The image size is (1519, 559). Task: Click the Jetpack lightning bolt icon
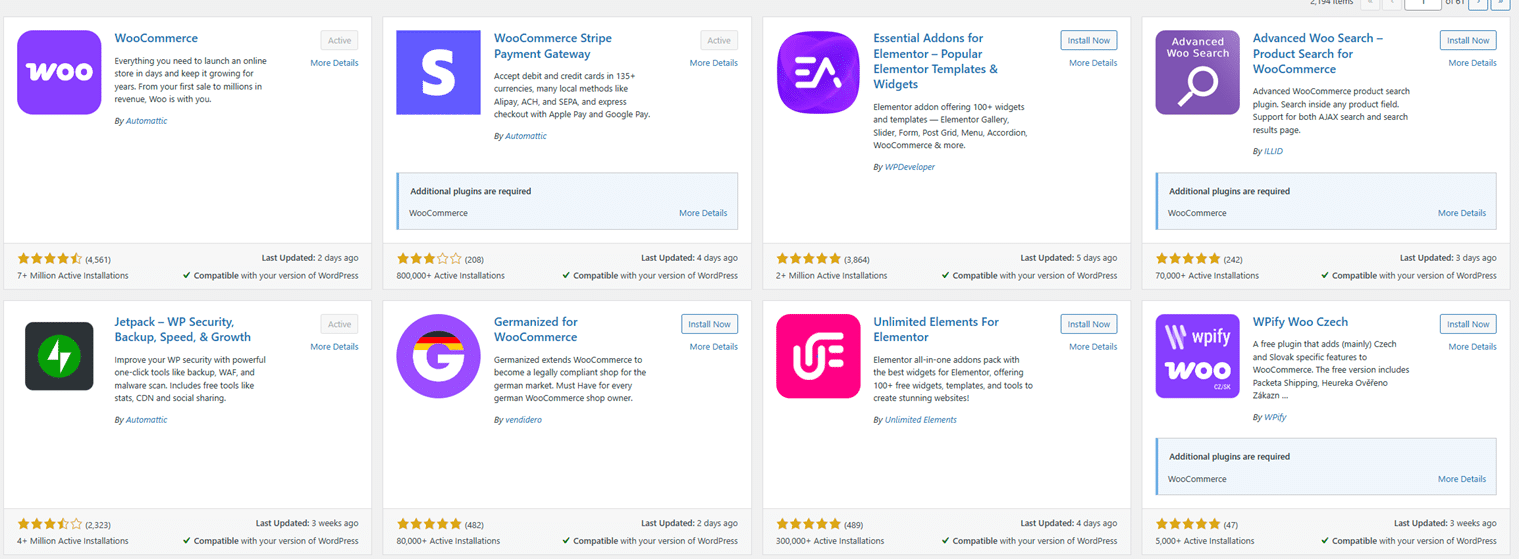[x=59, y=356]
